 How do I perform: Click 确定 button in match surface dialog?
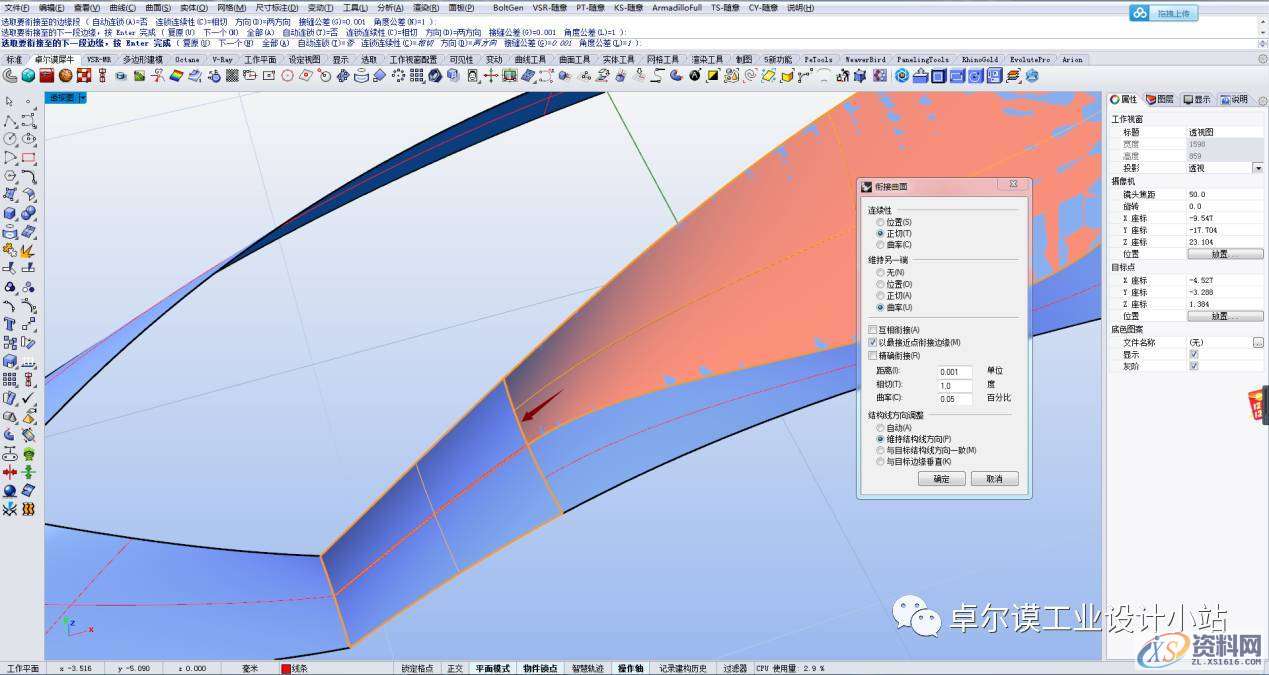[942, 479]
